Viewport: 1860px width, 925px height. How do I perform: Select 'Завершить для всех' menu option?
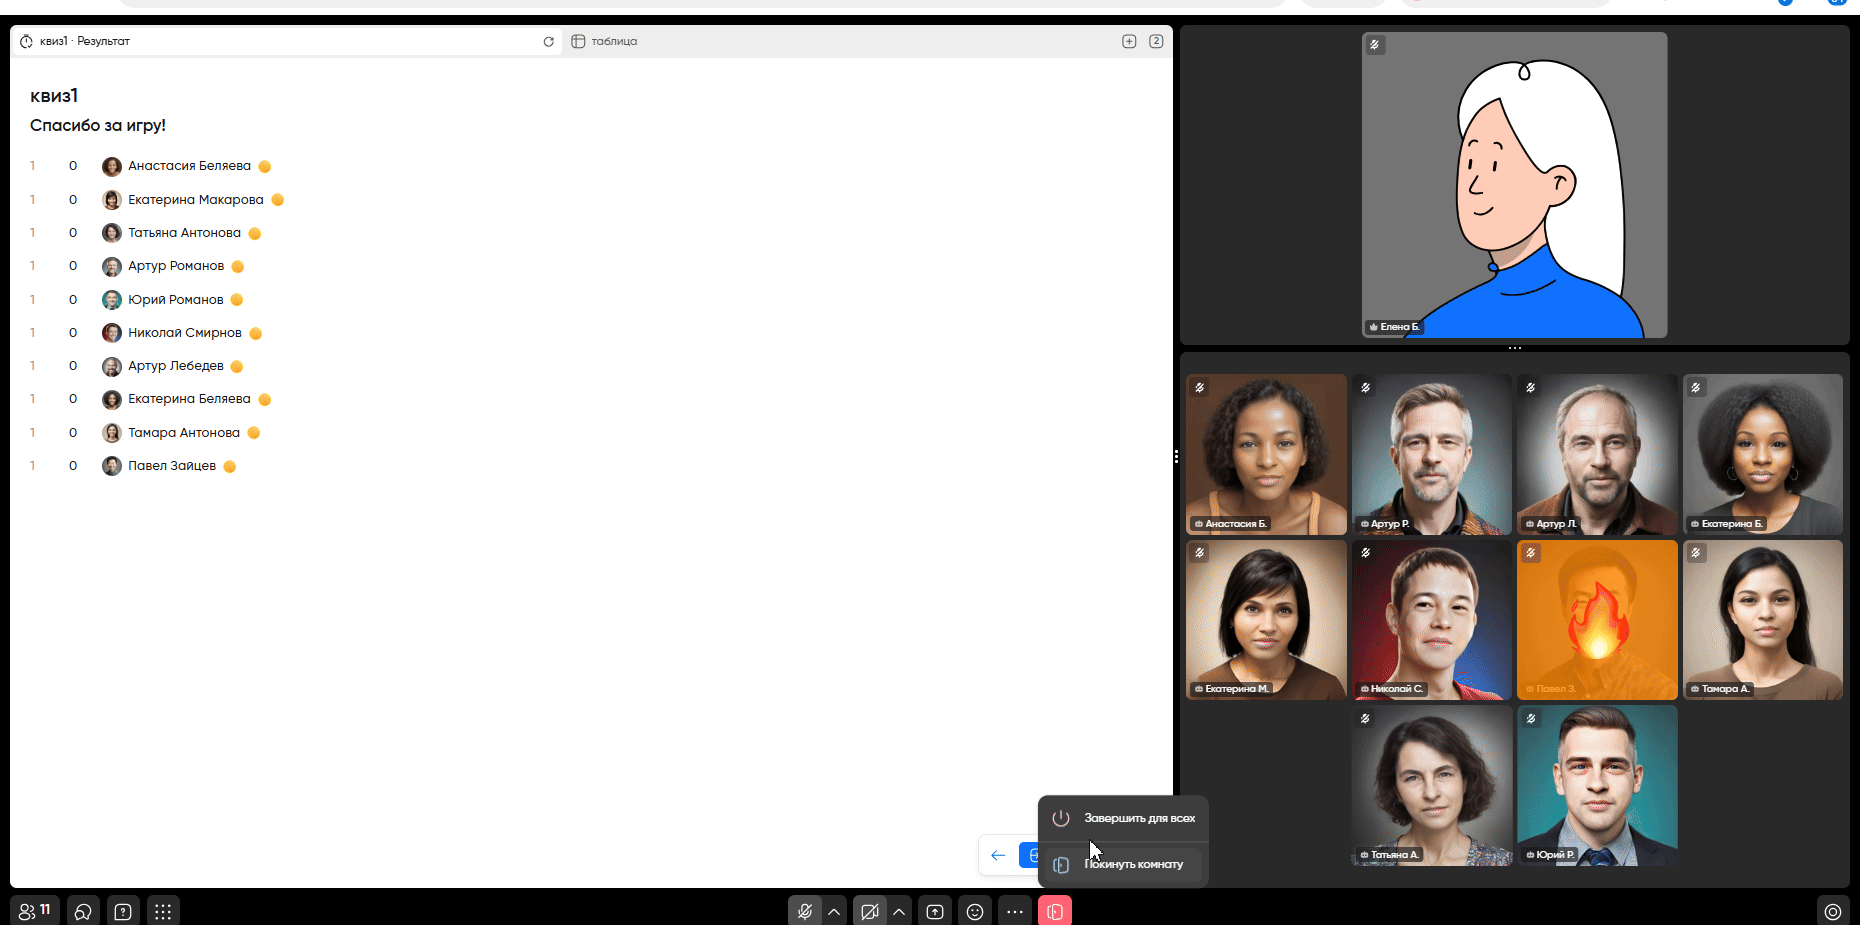pos(1139,818)
